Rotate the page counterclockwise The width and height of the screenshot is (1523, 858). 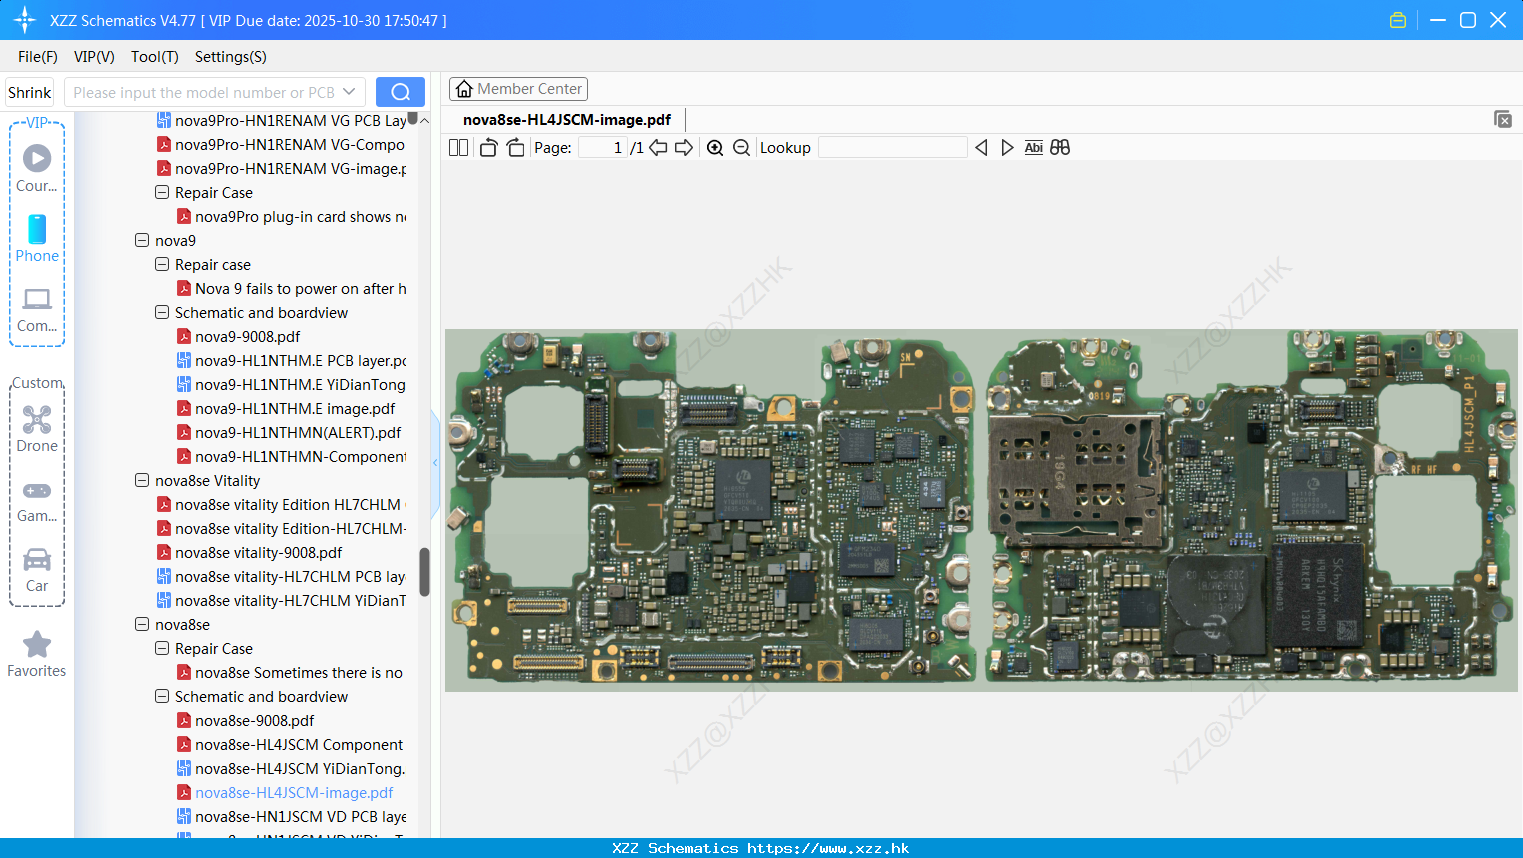click(x=488, y=148)
